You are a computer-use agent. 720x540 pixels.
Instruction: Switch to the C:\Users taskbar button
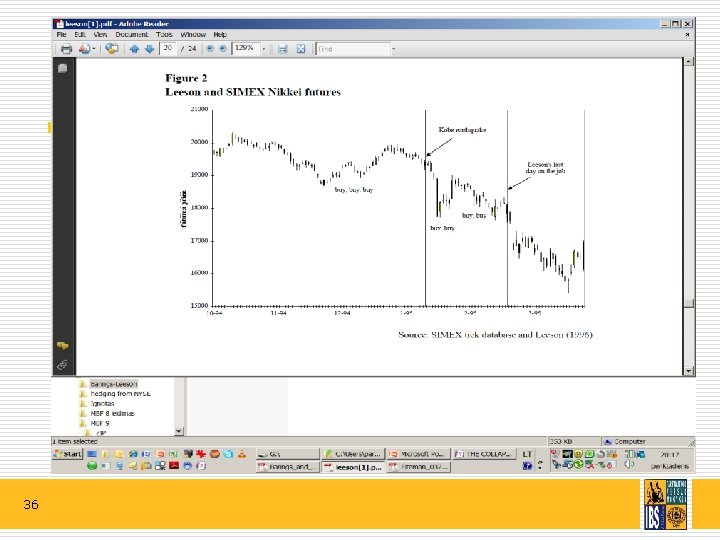(x=353, y=454)
